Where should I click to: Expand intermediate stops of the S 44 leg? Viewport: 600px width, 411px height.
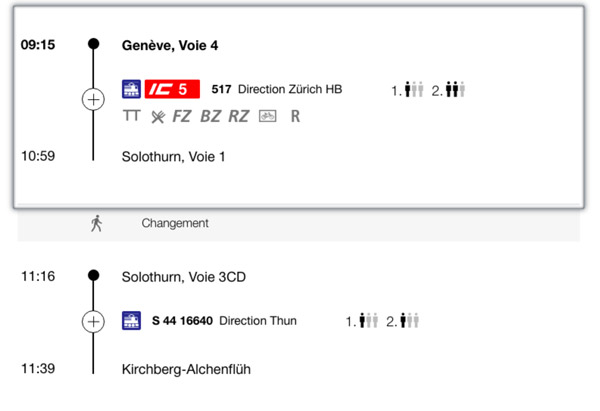tap(93, 321)
